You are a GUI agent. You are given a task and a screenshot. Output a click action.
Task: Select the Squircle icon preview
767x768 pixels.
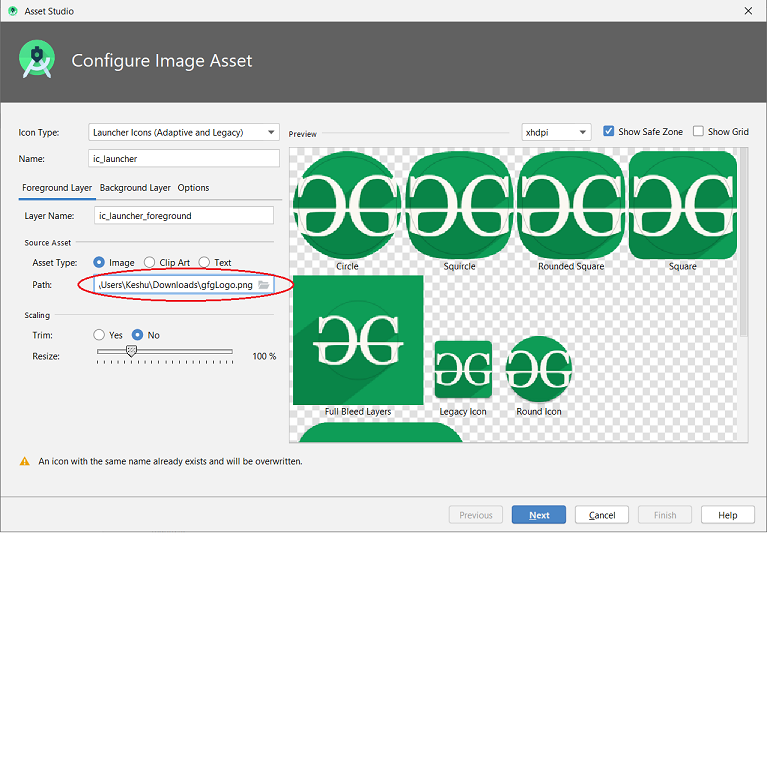[x=459, y=205]
